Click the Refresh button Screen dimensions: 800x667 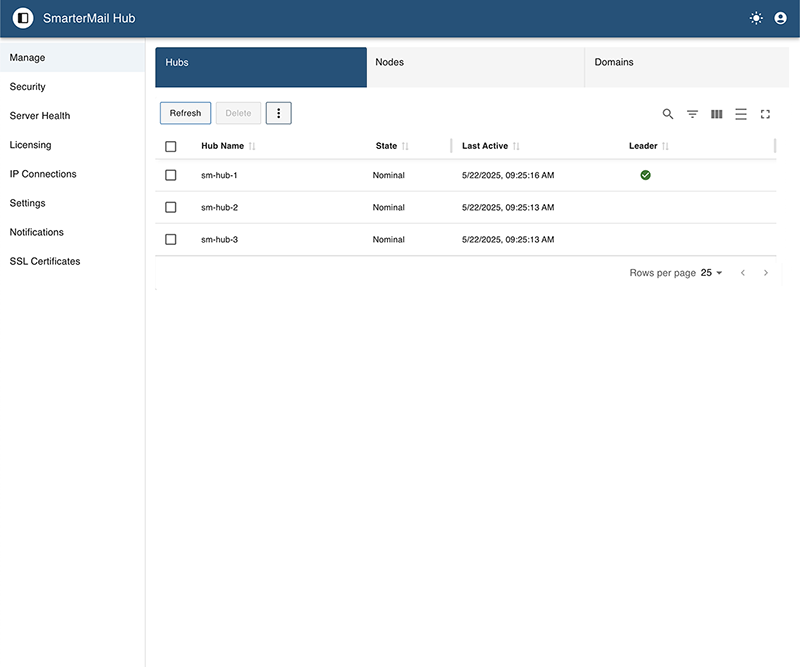185,113
